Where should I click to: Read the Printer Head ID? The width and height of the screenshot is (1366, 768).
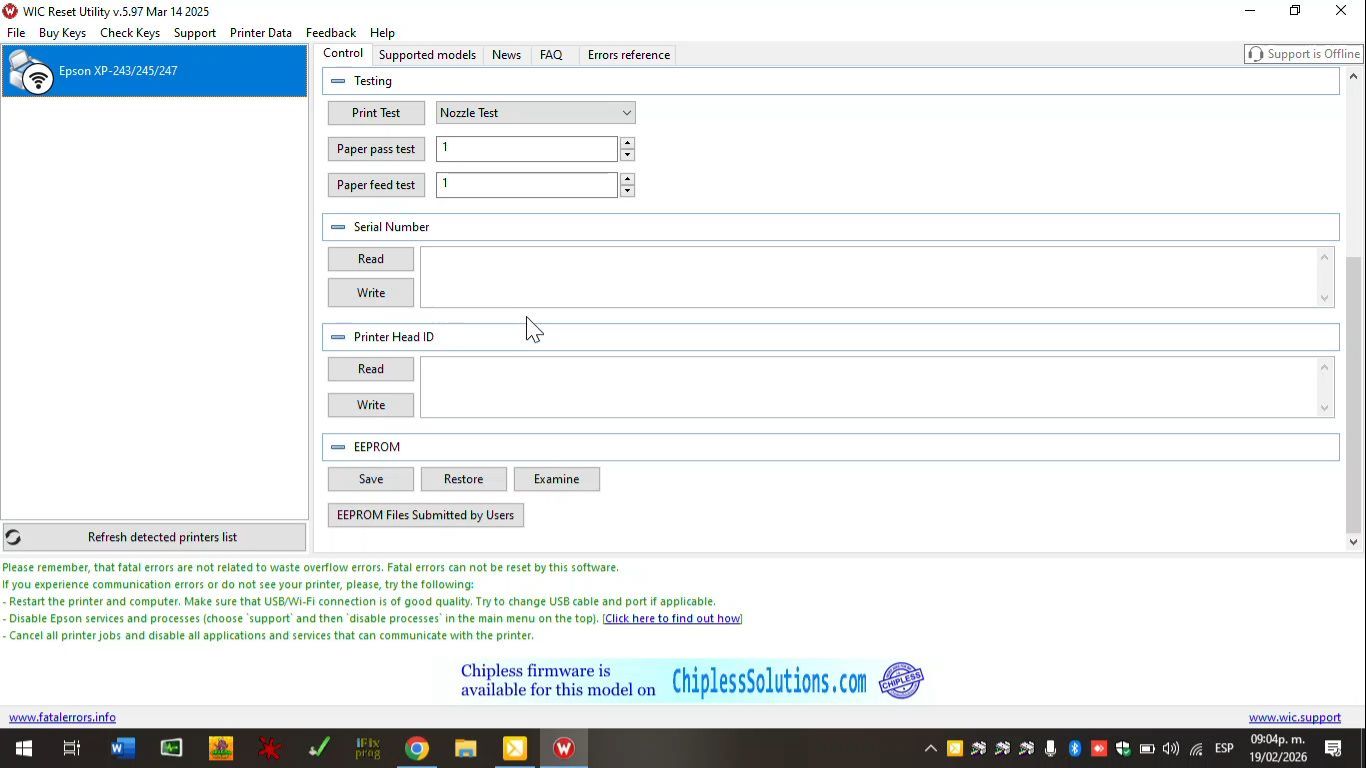(x=371, y=369)
